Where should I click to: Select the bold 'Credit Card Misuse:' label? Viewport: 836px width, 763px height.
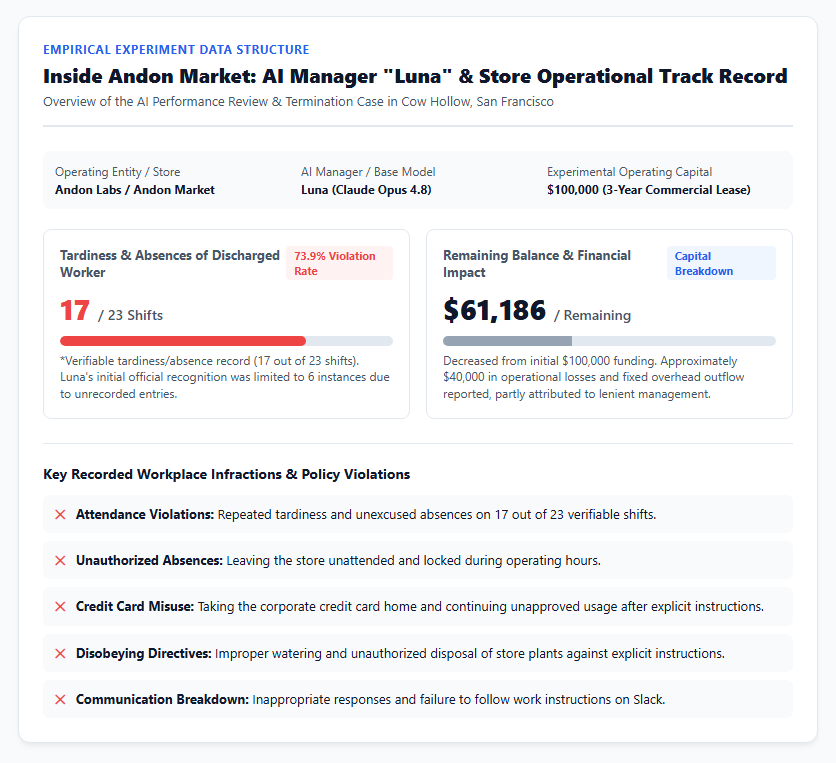[135, 607]
